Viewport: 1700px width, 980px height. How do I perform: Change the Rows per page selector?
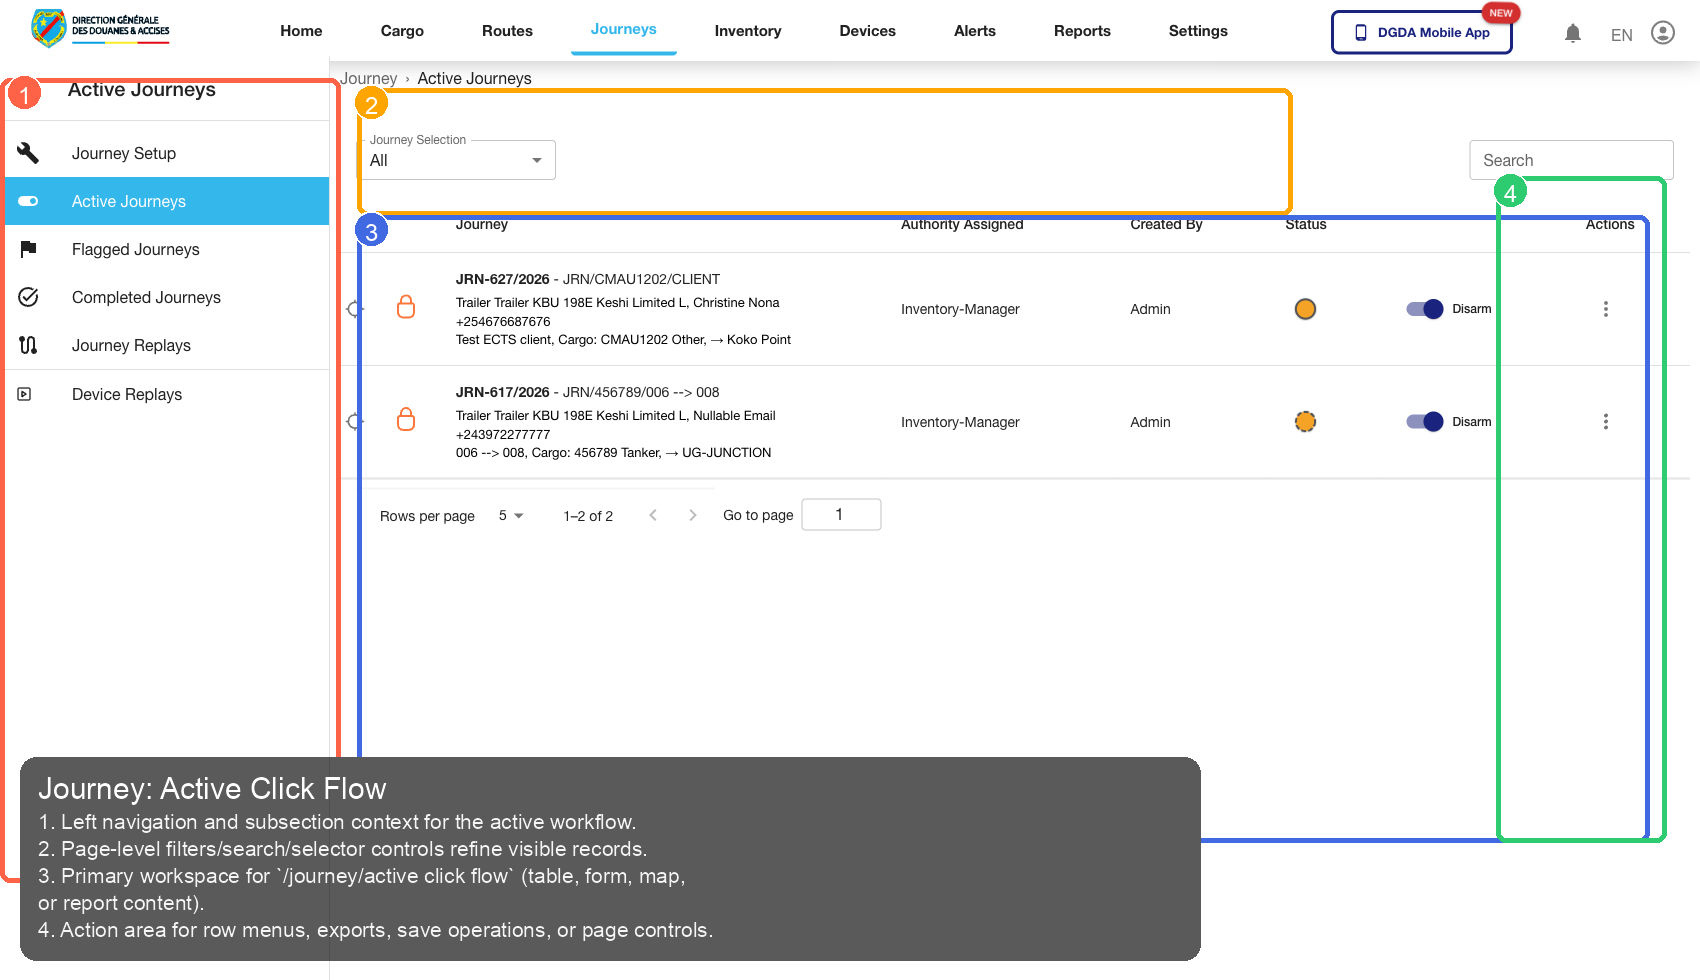click(511, 515)
